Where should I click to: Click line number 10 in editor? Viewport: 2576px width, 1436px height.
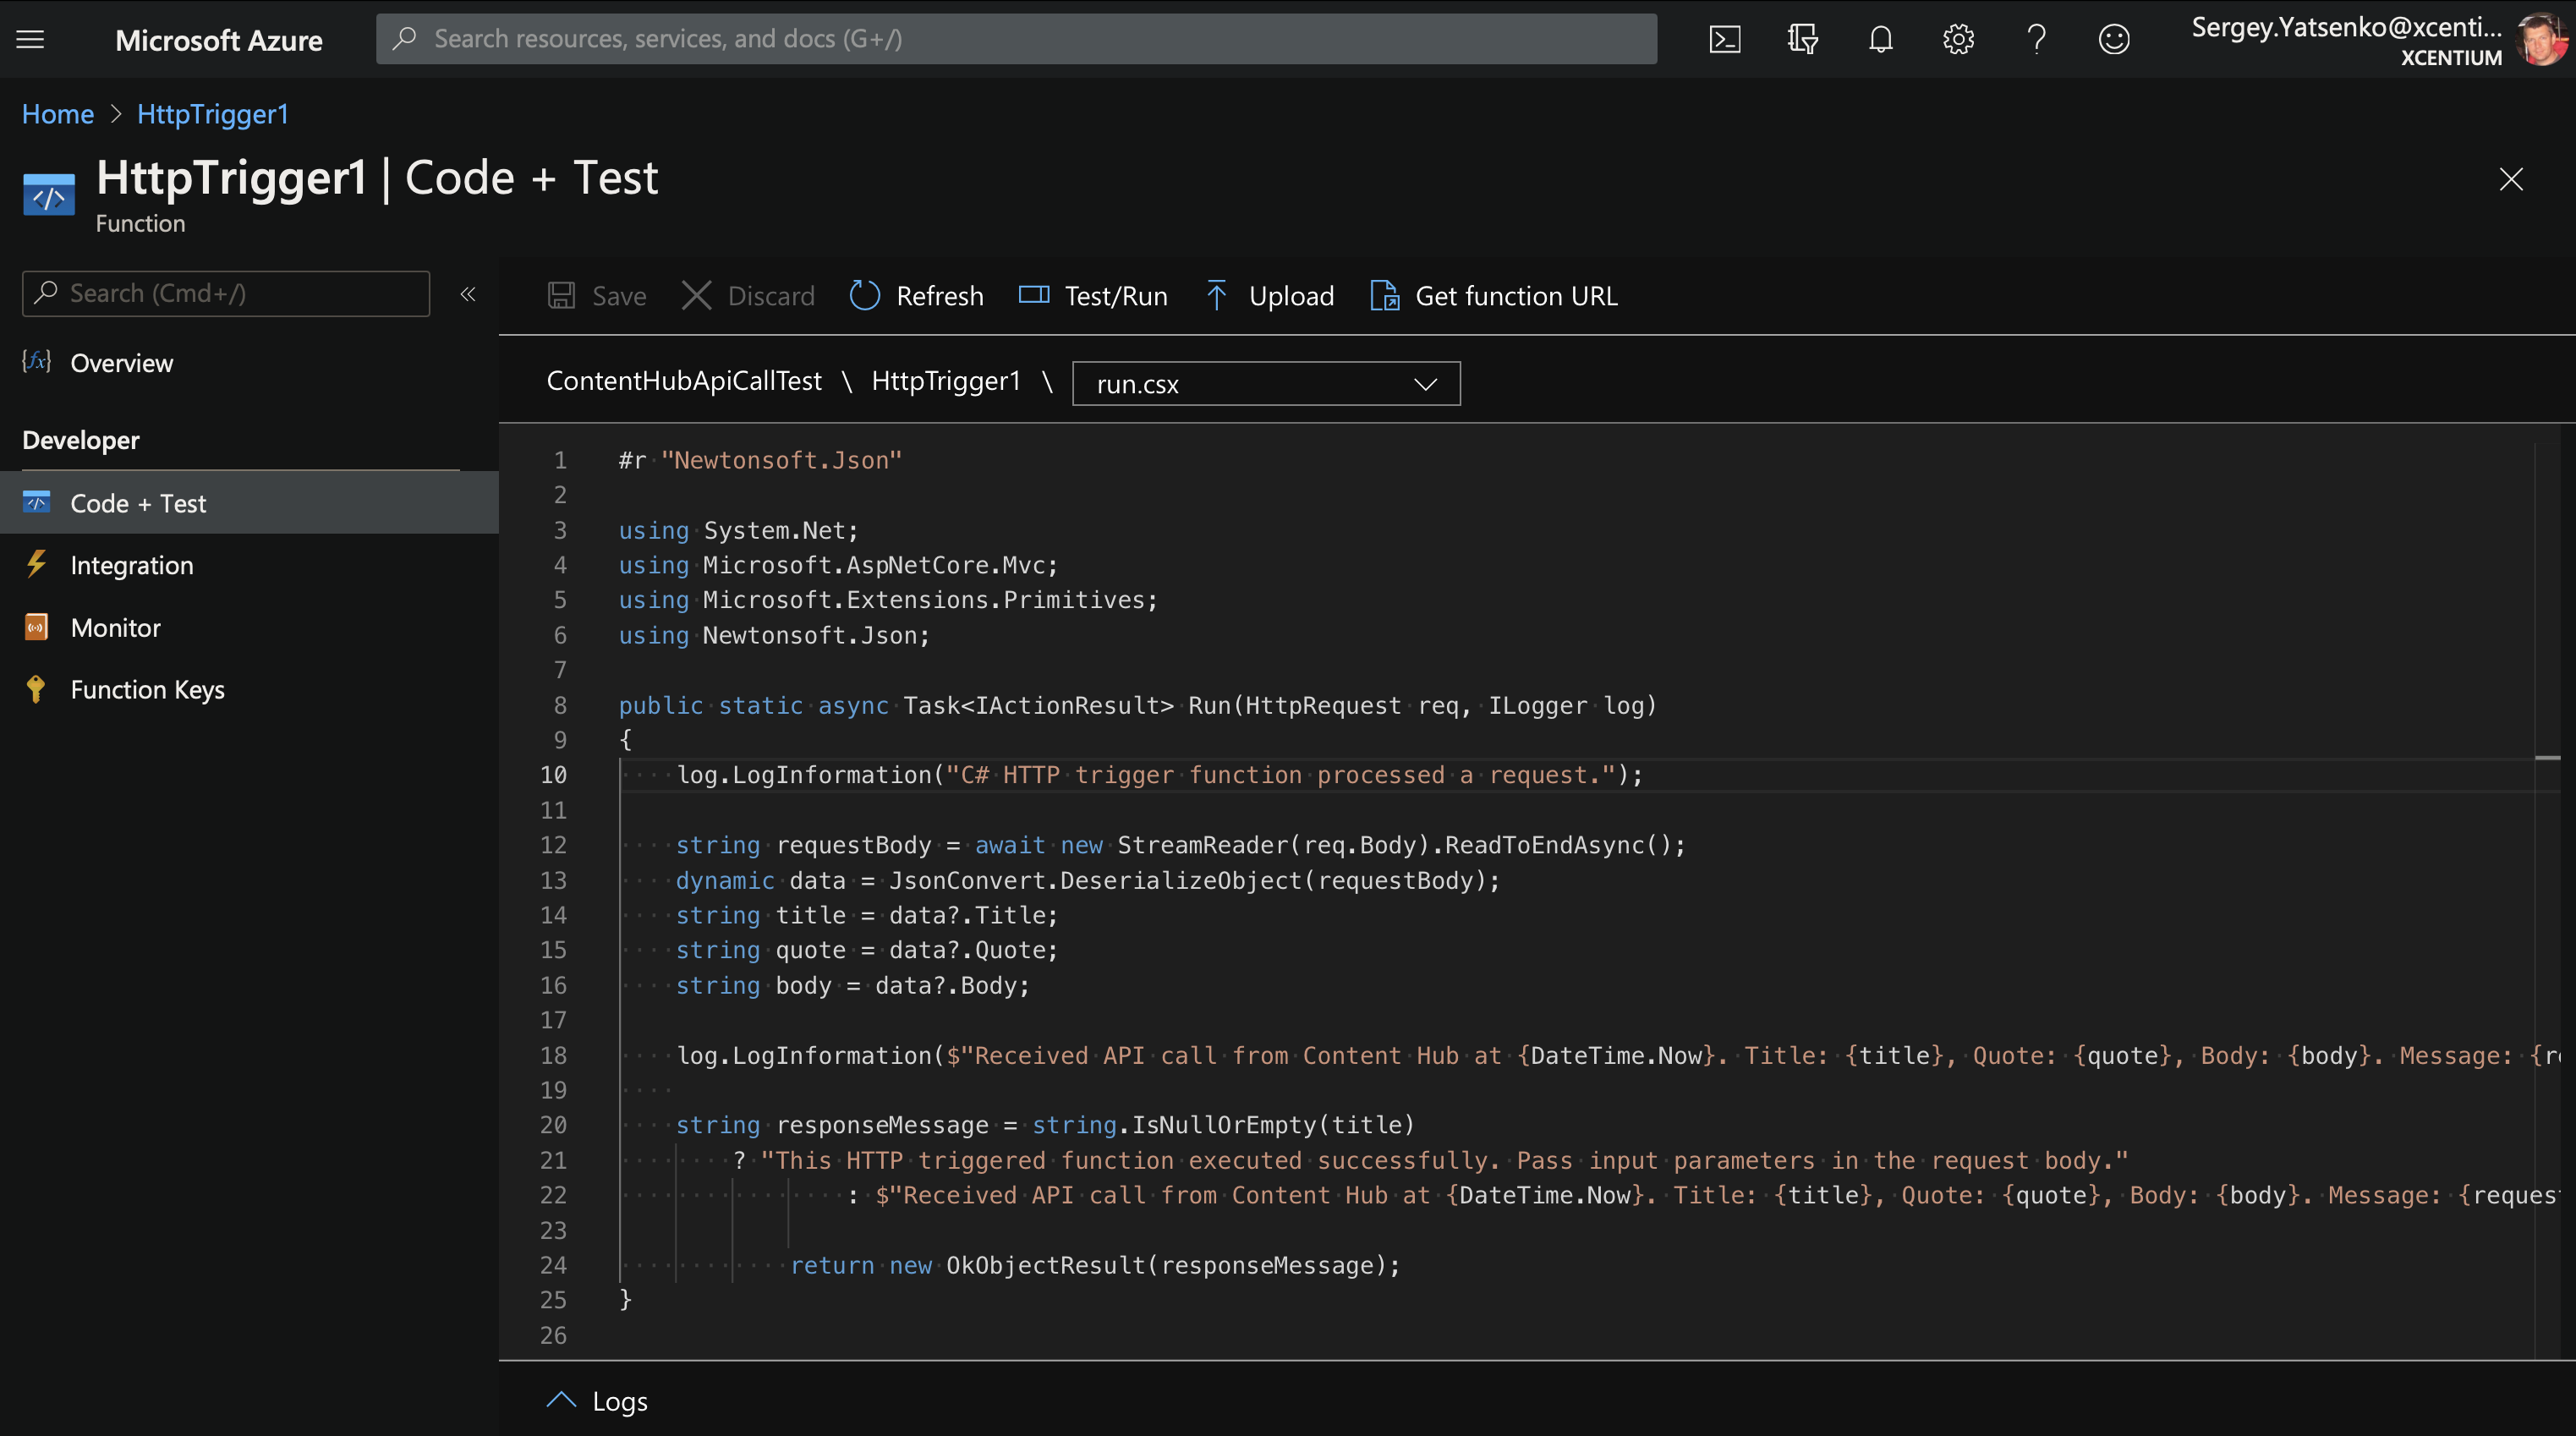553,775
